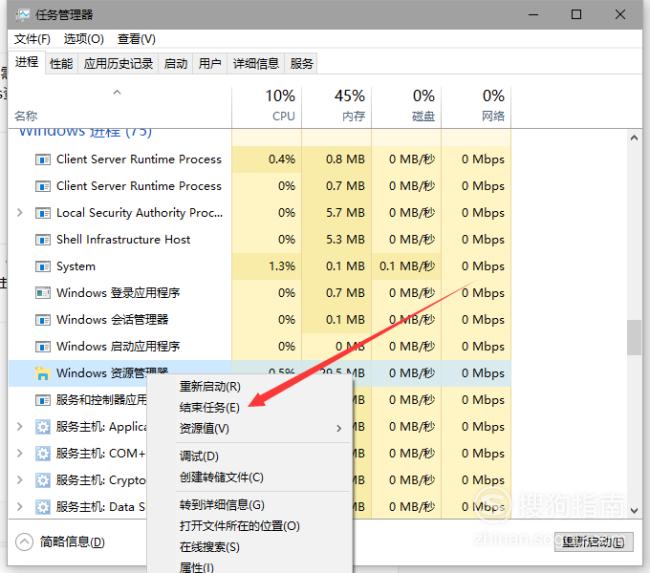Collapse view with 简略信息 arrow icon
Viewport: 650px width, 573px height.
tap(24, 541)
